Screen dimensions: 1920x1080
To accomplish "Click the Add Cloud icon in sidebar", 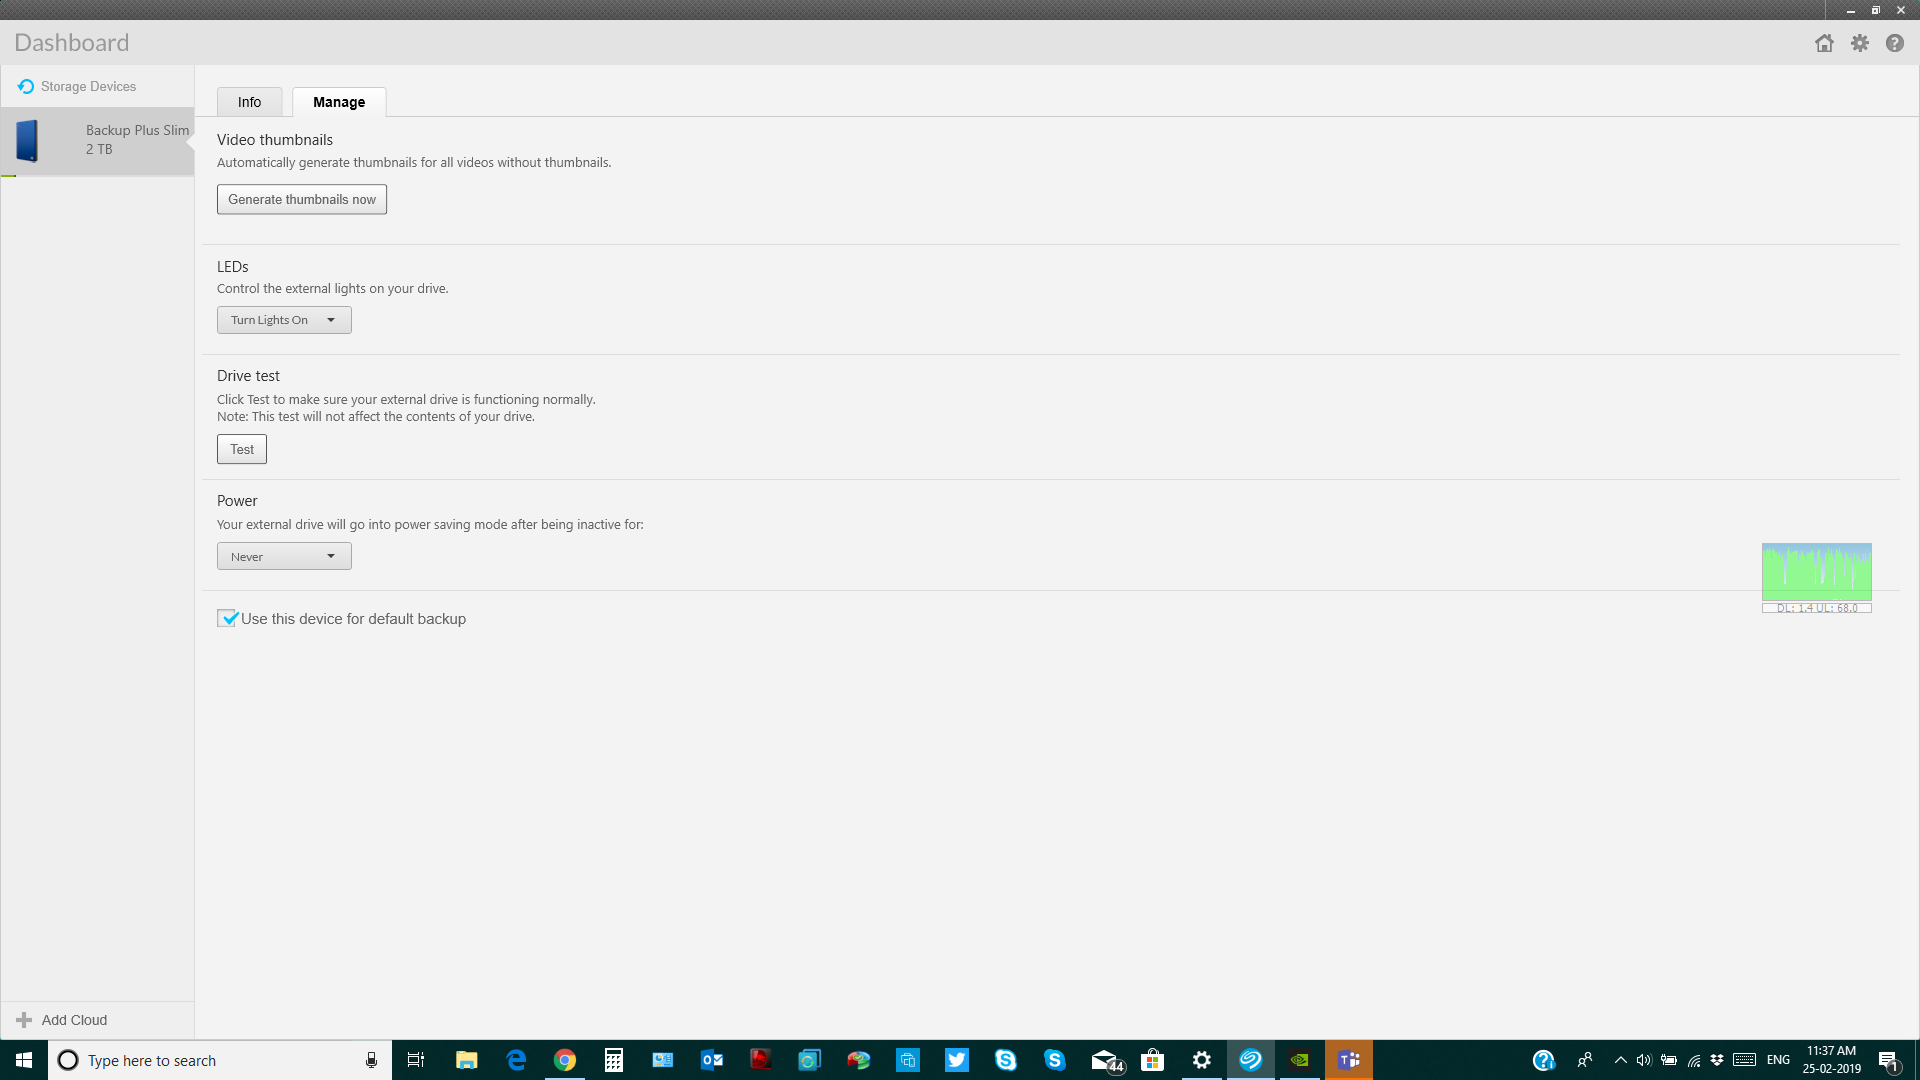I will [x=22, y=1021].
